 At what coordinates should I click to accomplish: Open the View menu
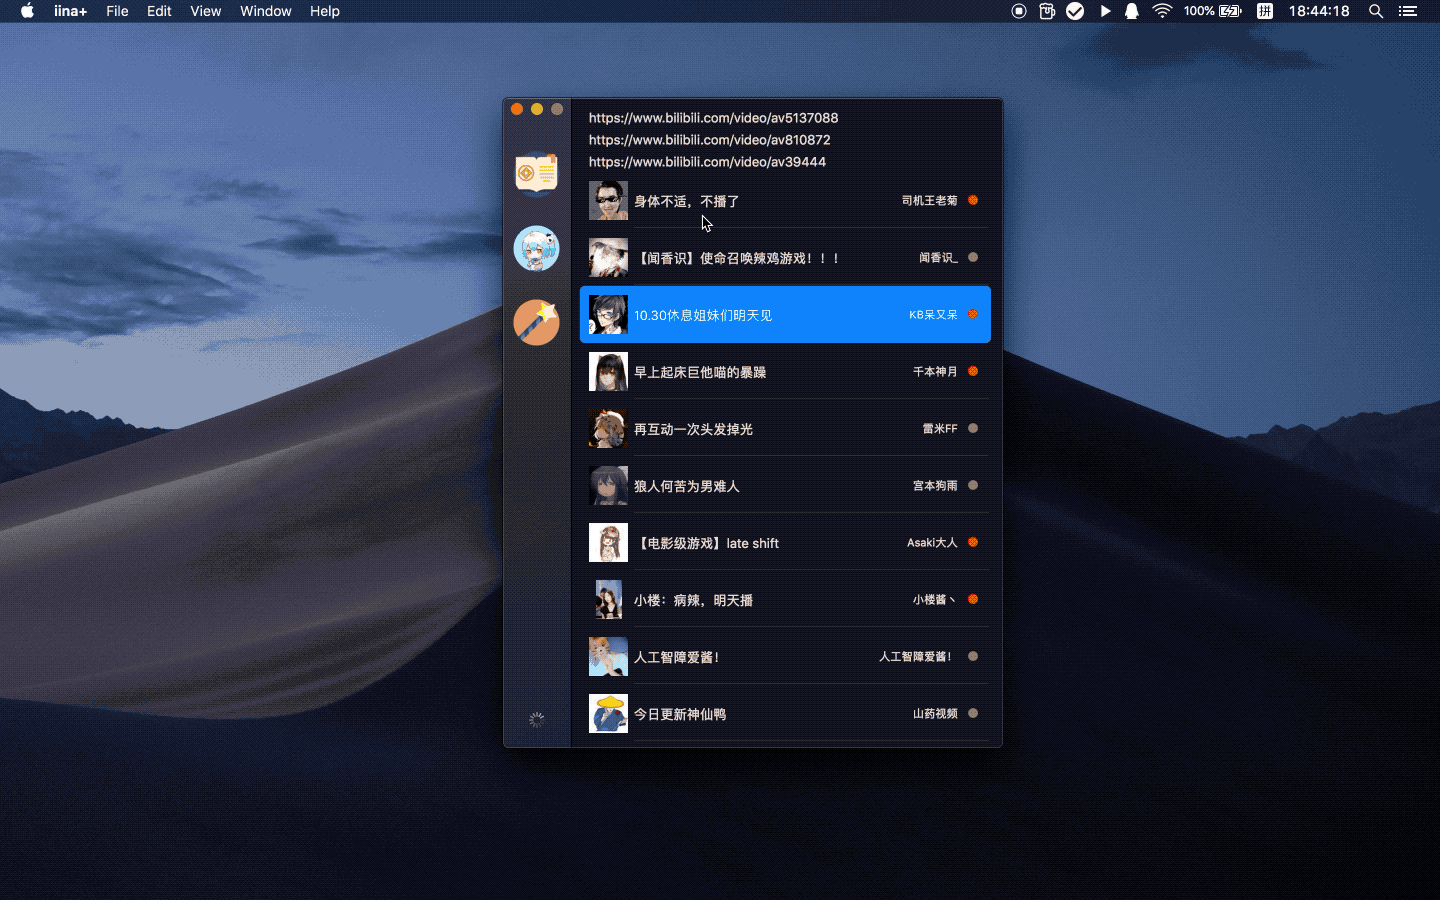click(205, 11)
